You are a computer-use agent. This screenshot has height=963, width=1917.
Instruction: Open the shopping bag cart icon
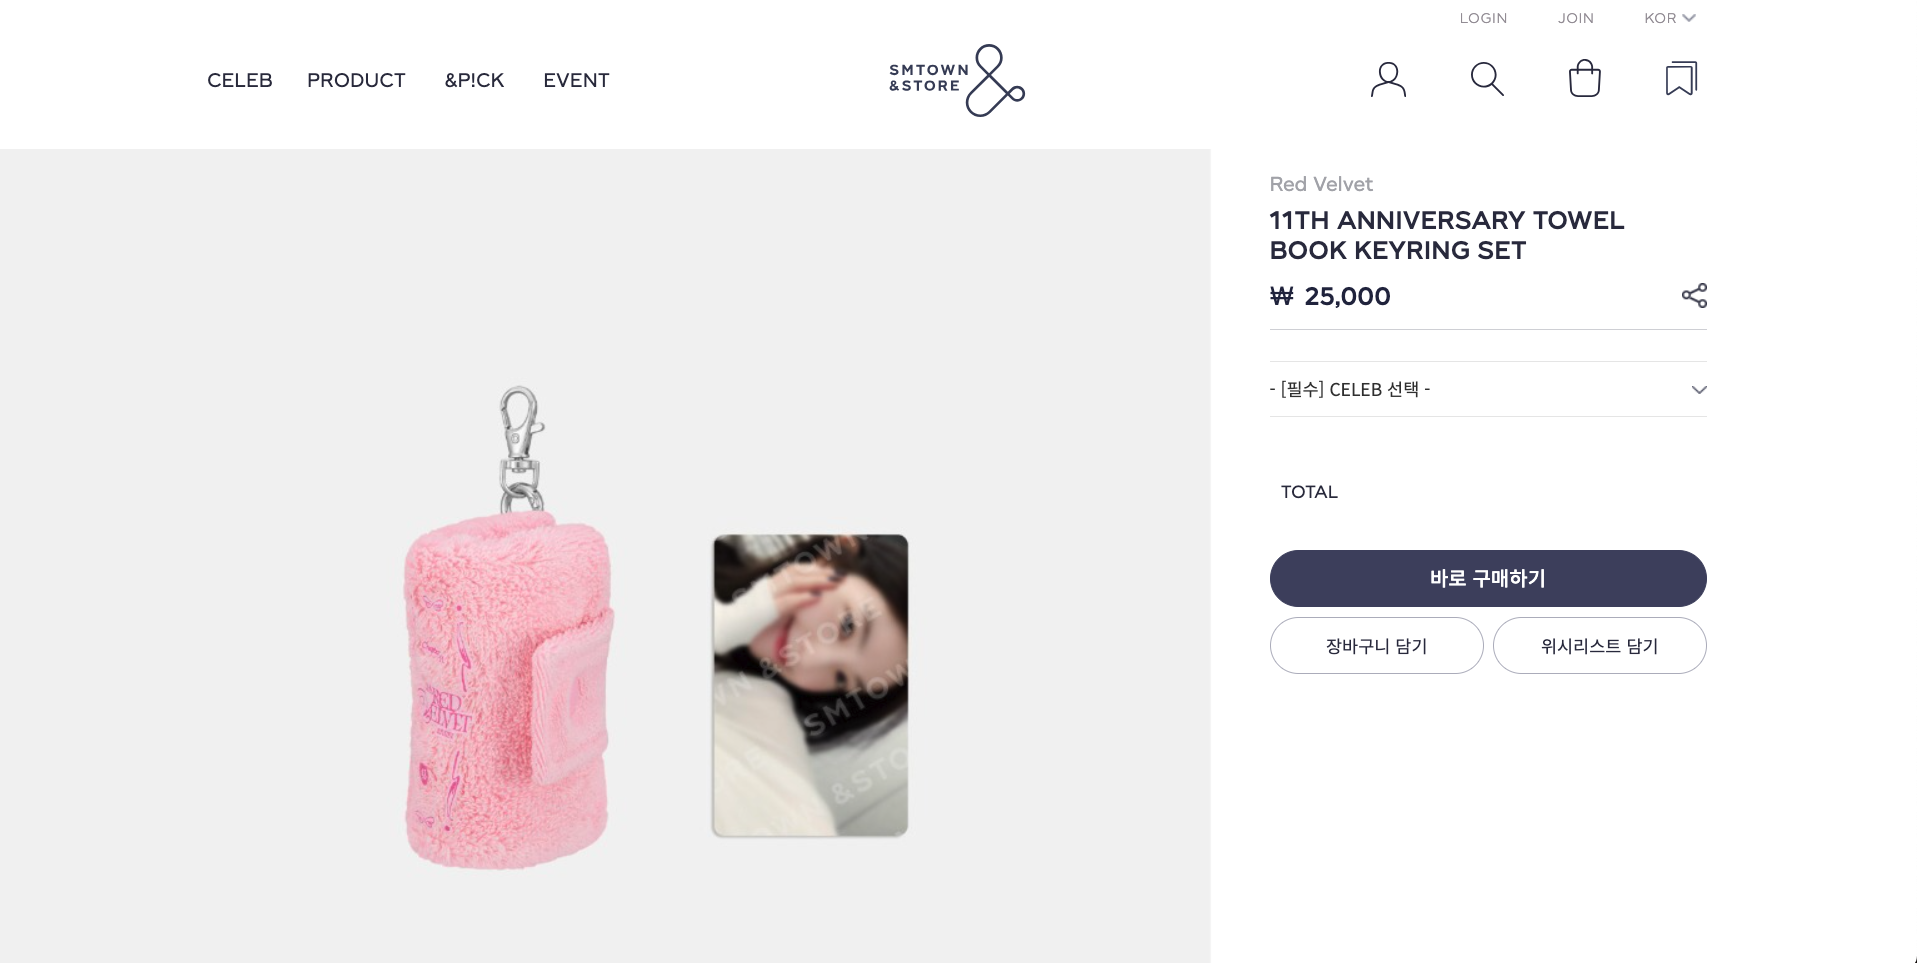point(1584,79)
